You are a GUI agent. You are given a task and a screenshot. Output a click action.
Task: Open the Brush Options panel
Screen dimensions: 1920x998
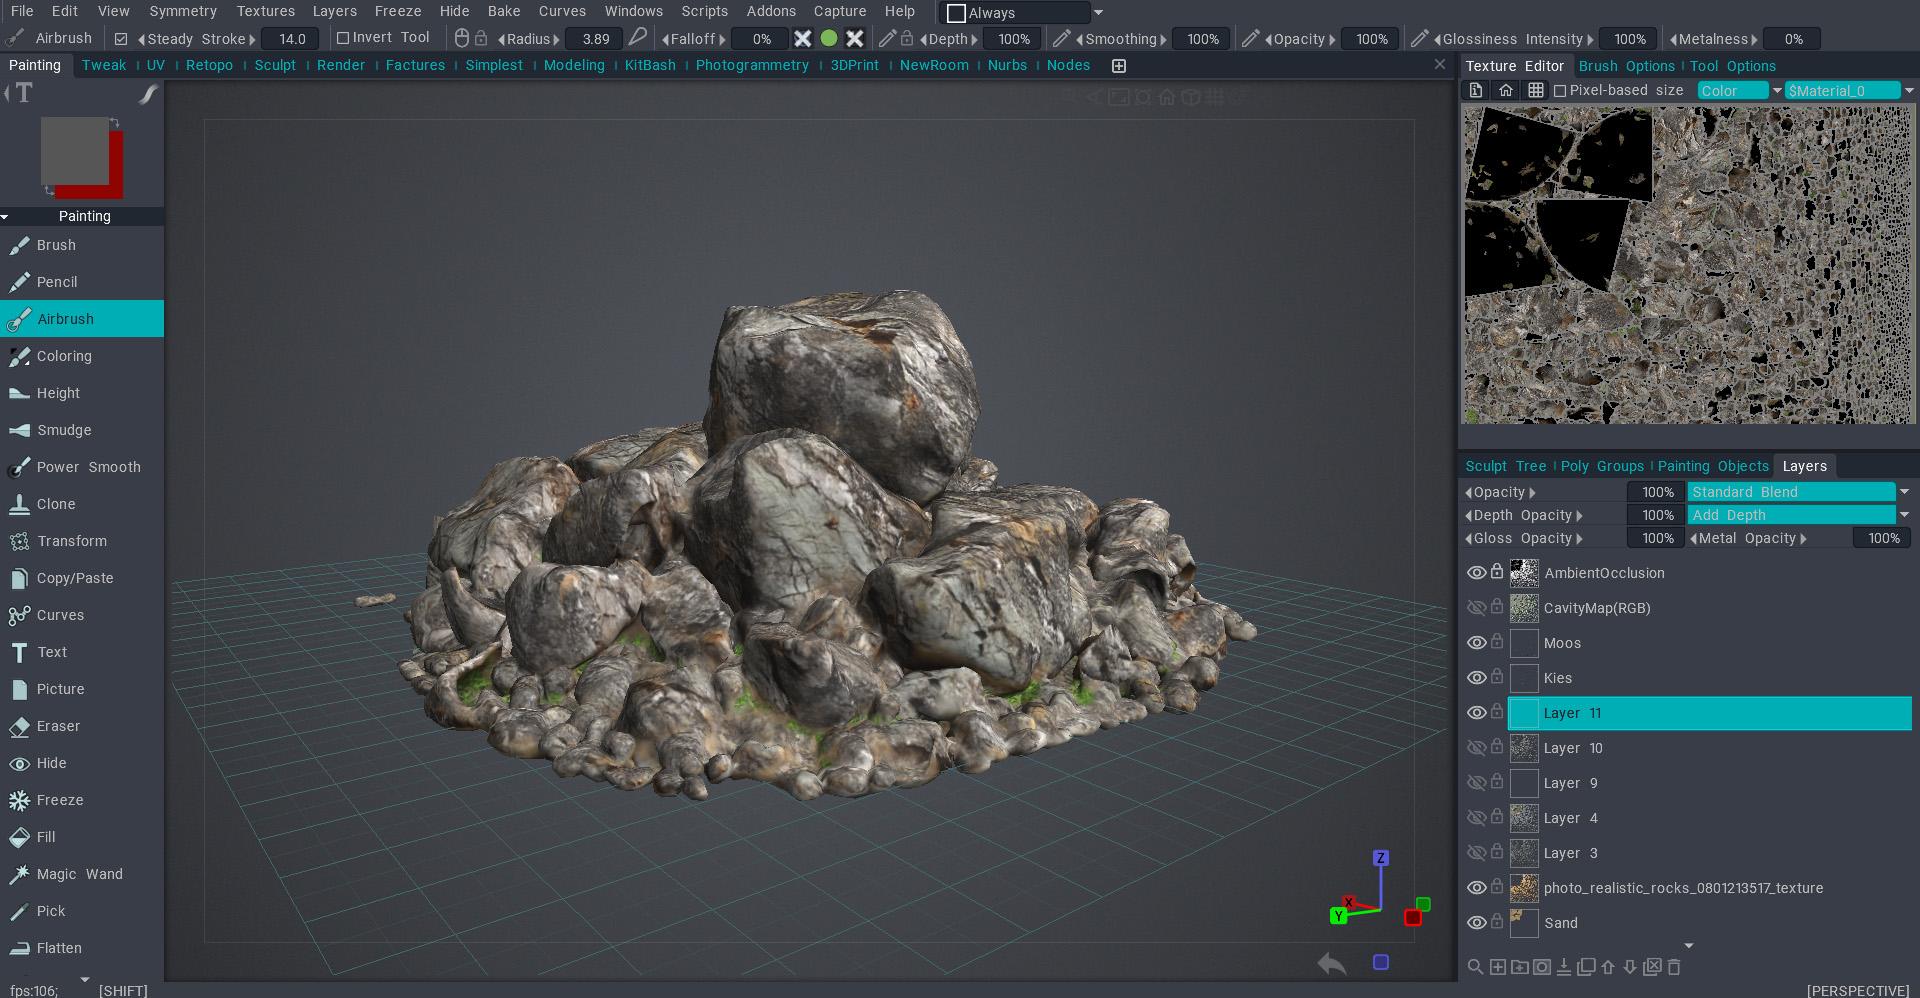pos(1625,66)
